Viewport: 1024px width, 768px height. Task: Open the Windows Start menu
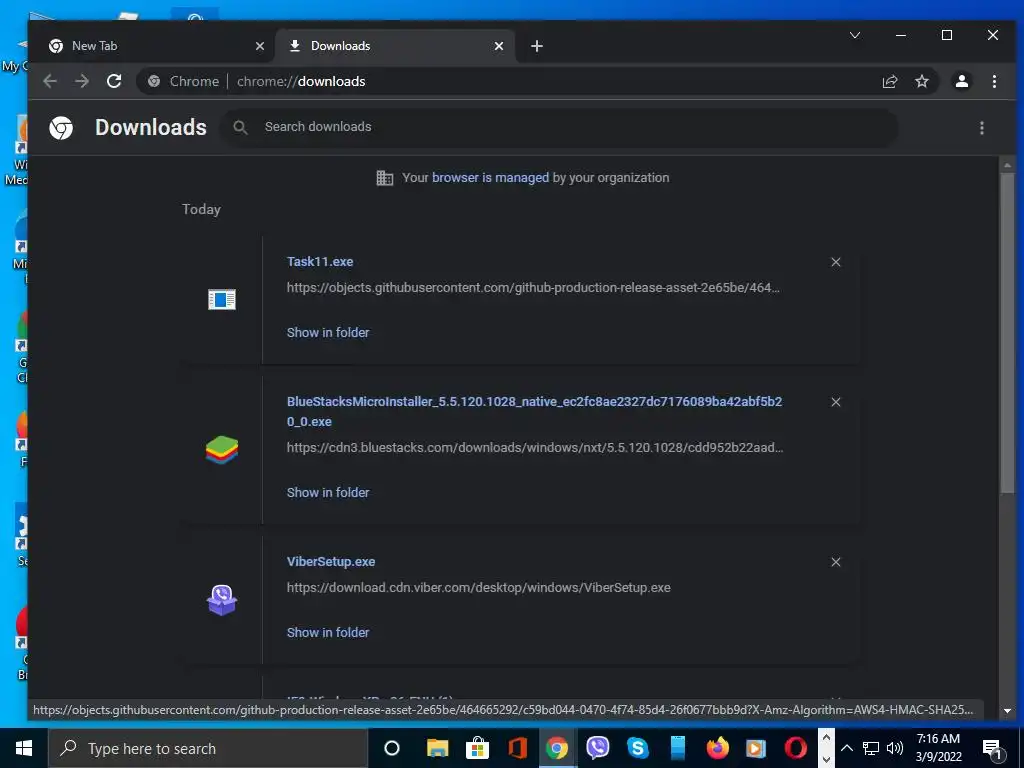coord(24,748)
